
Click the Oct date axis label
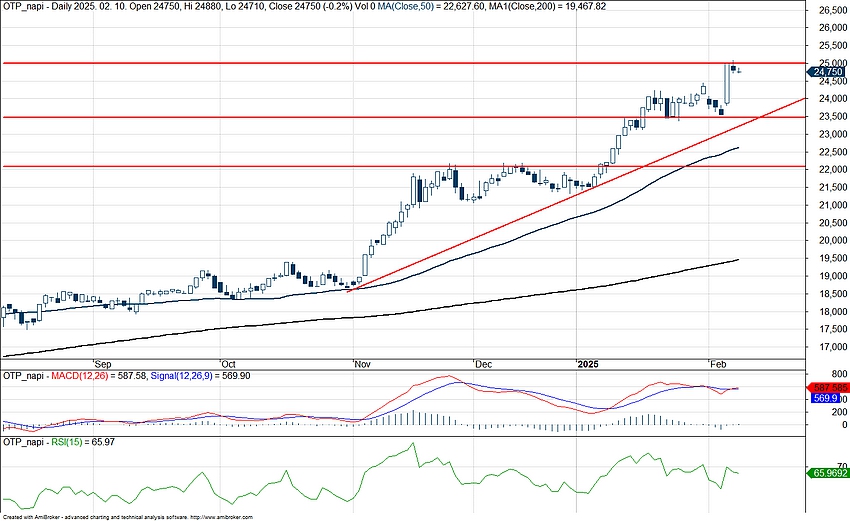[x=228, y=364]
